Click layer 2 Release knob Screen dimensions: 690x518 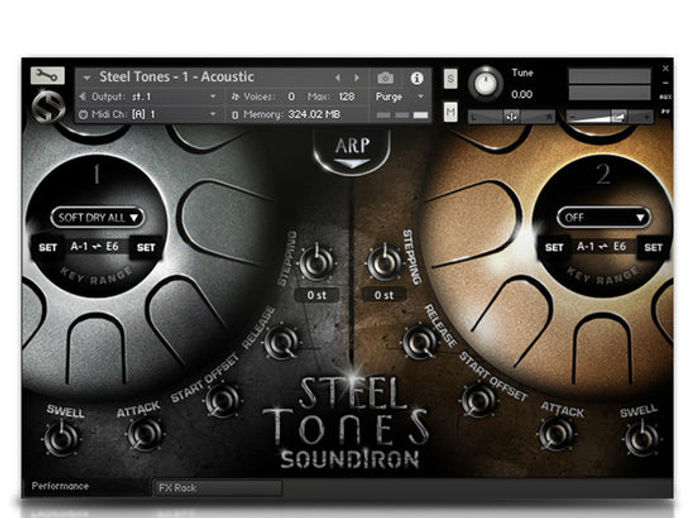point(420,342)
